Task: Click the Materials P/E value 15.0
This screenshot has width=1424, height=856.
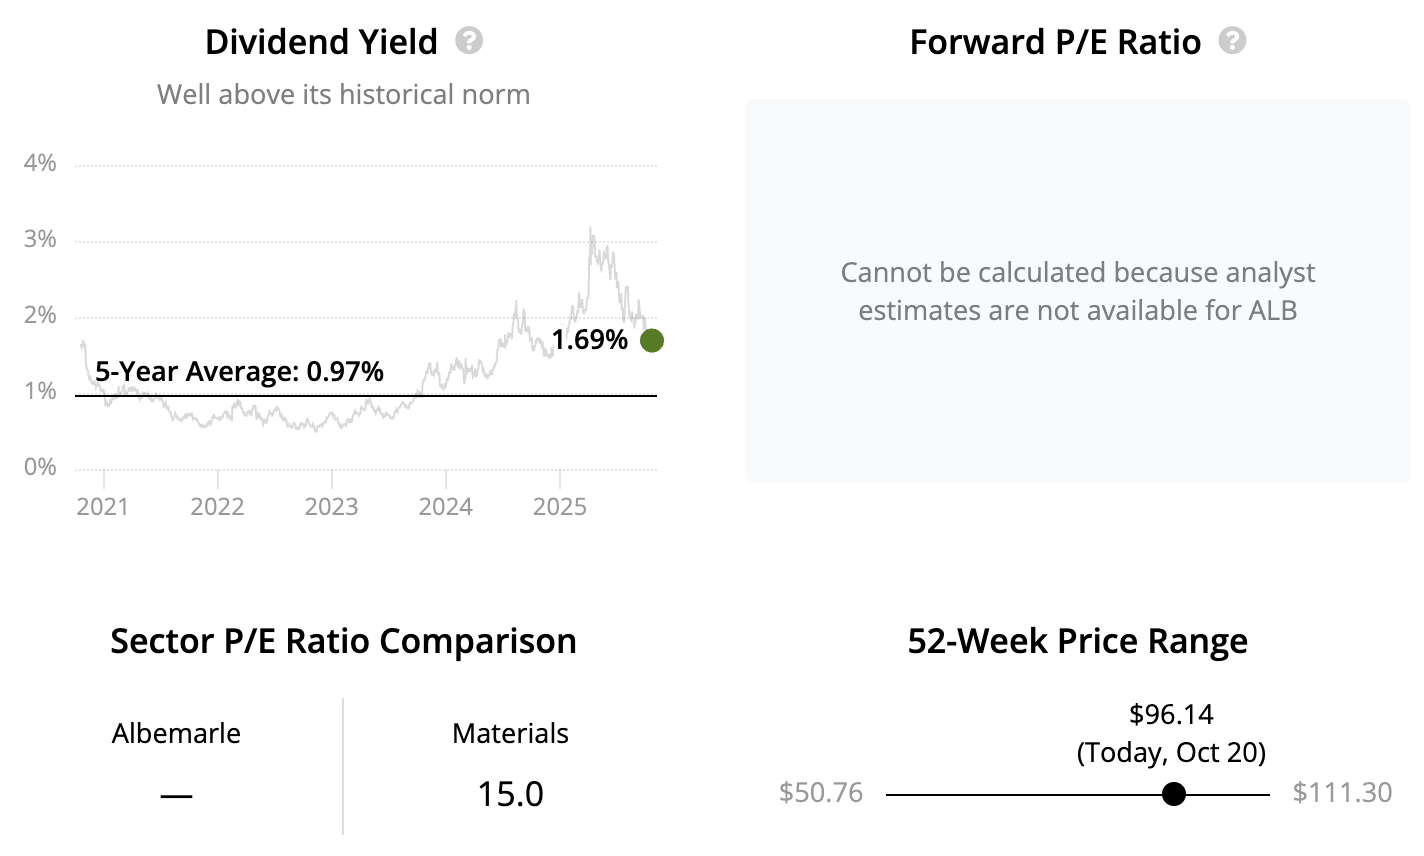Action: [x=510, y=794]
